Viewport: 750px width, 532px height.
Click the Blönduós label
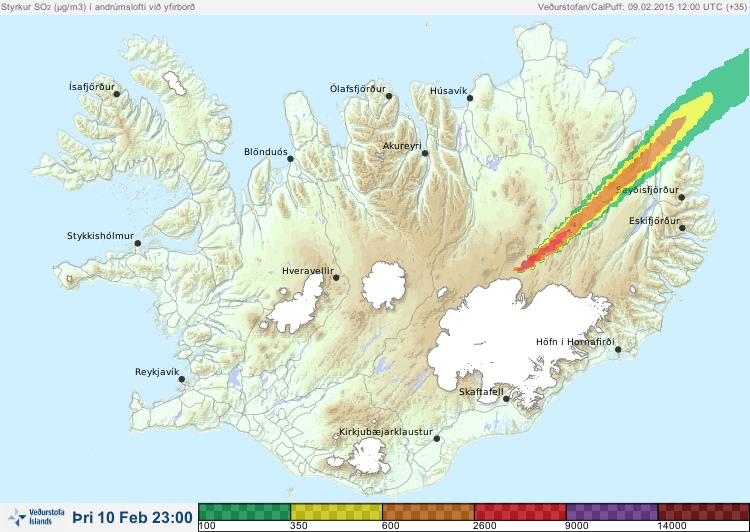(x=266, y=152)
